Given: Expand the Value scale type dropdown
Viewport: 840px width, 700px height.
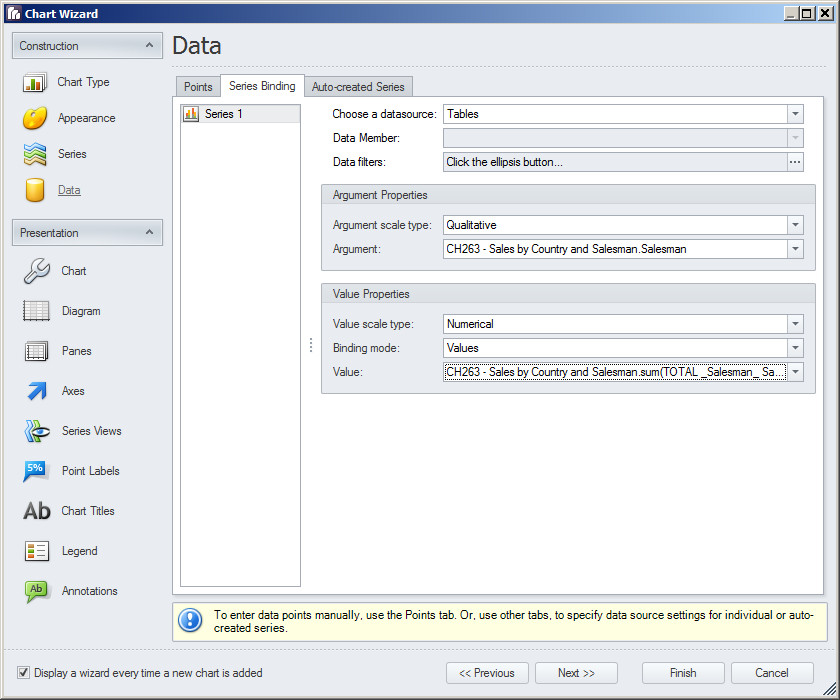Looking at the screenshot, I should pyautogui.click(x=795, y=324).
